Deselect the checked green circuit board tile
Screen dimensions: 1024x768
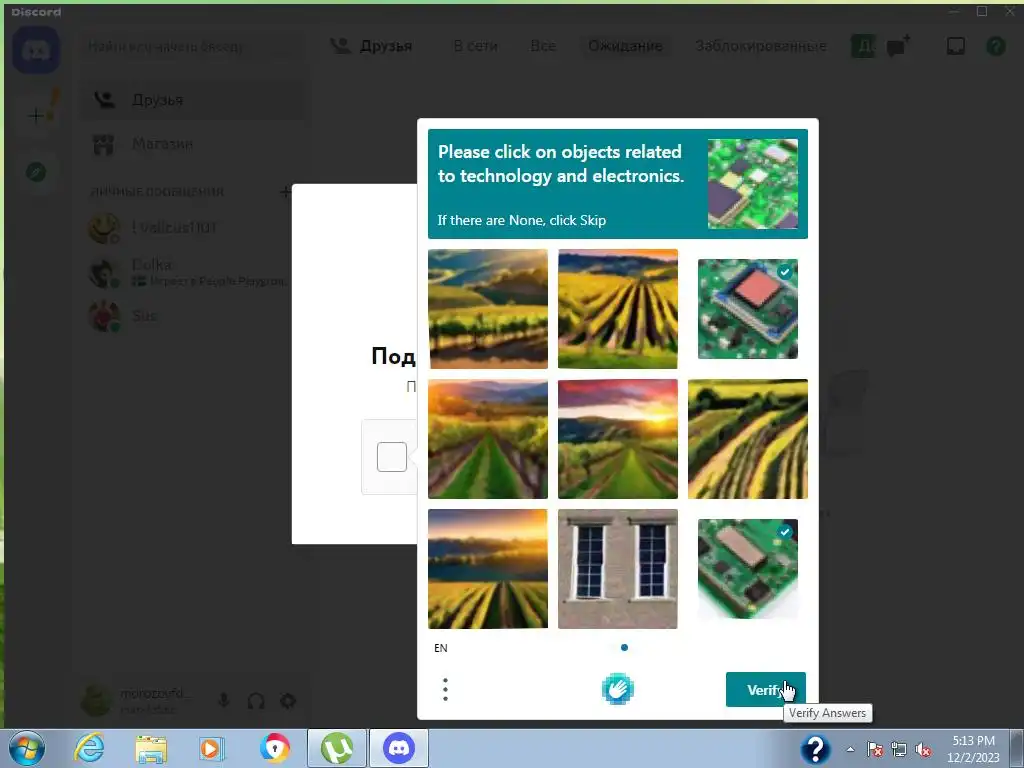(x=748, y=569)
